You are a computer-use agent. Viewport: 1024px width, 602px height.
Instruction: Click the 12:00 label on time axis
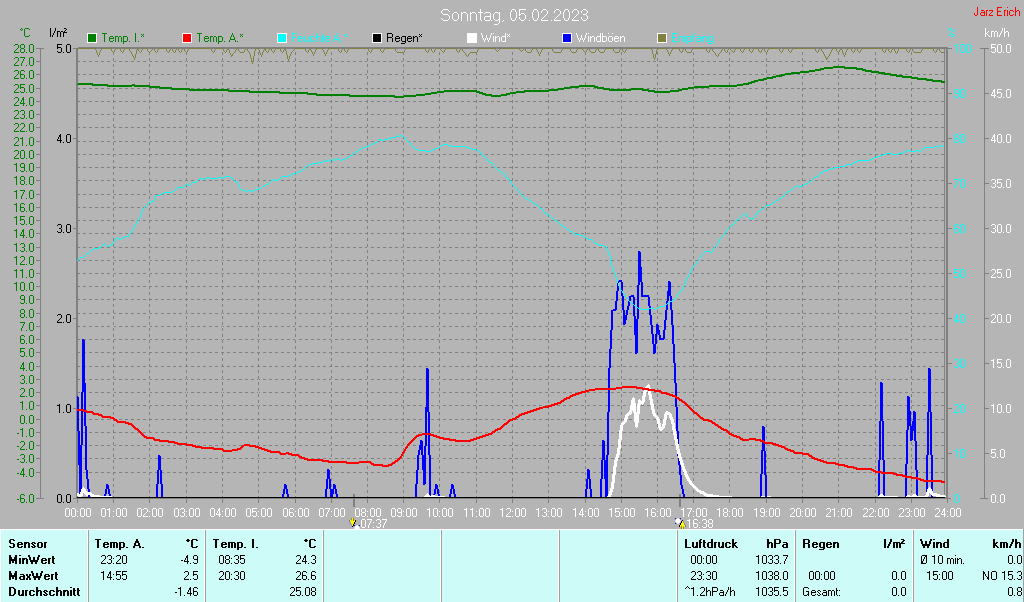tap(512, 512)
